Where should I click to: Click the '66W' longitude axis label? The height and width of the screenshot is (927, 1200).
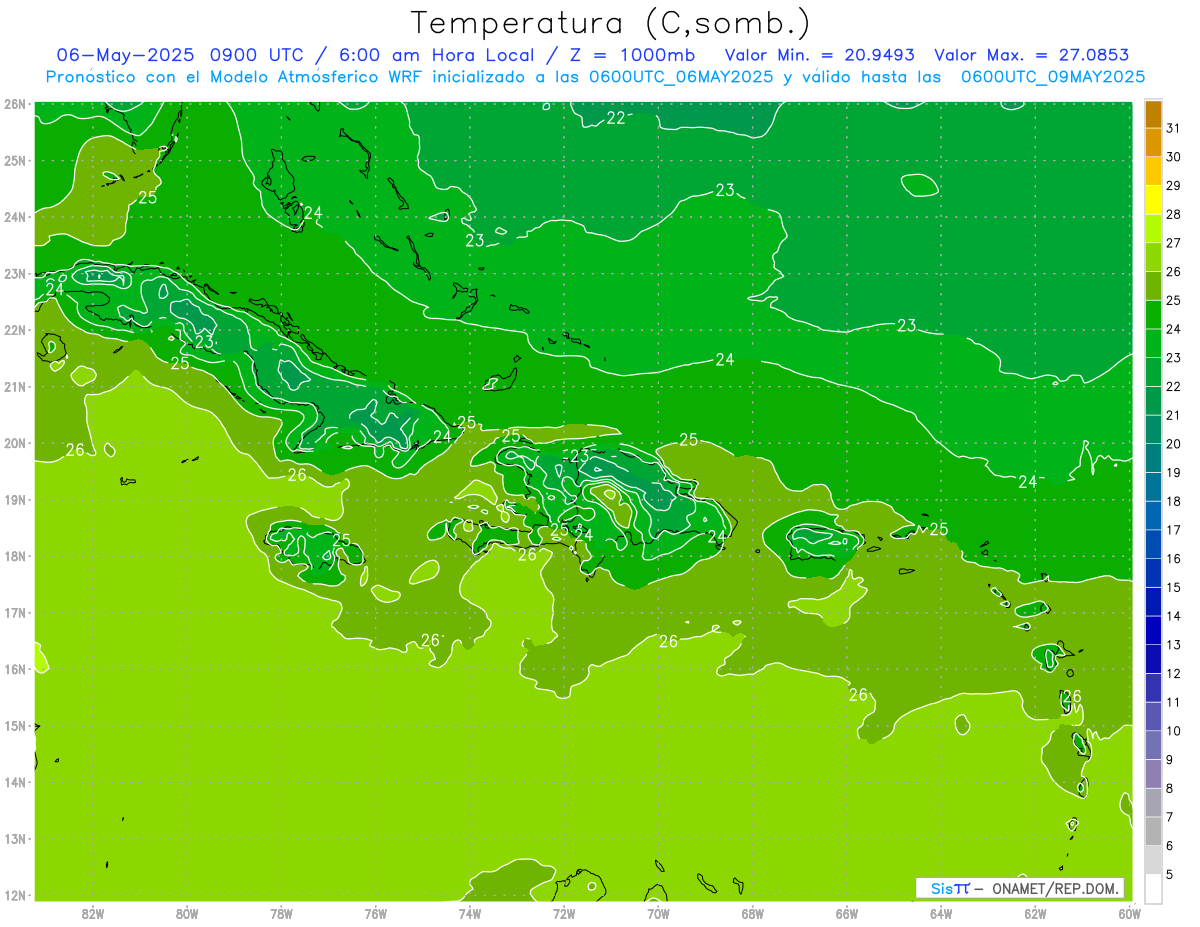click(x=847, y=913)
